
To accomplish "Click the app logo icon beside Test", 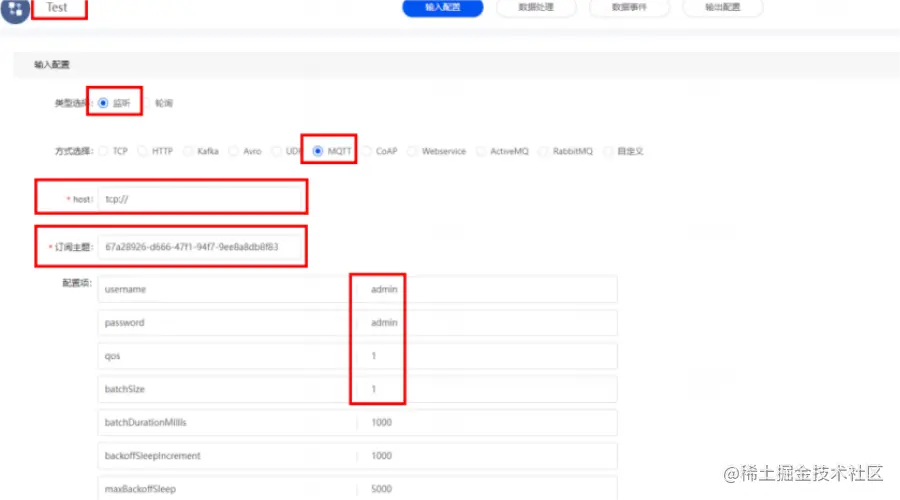I will [15, 10].
